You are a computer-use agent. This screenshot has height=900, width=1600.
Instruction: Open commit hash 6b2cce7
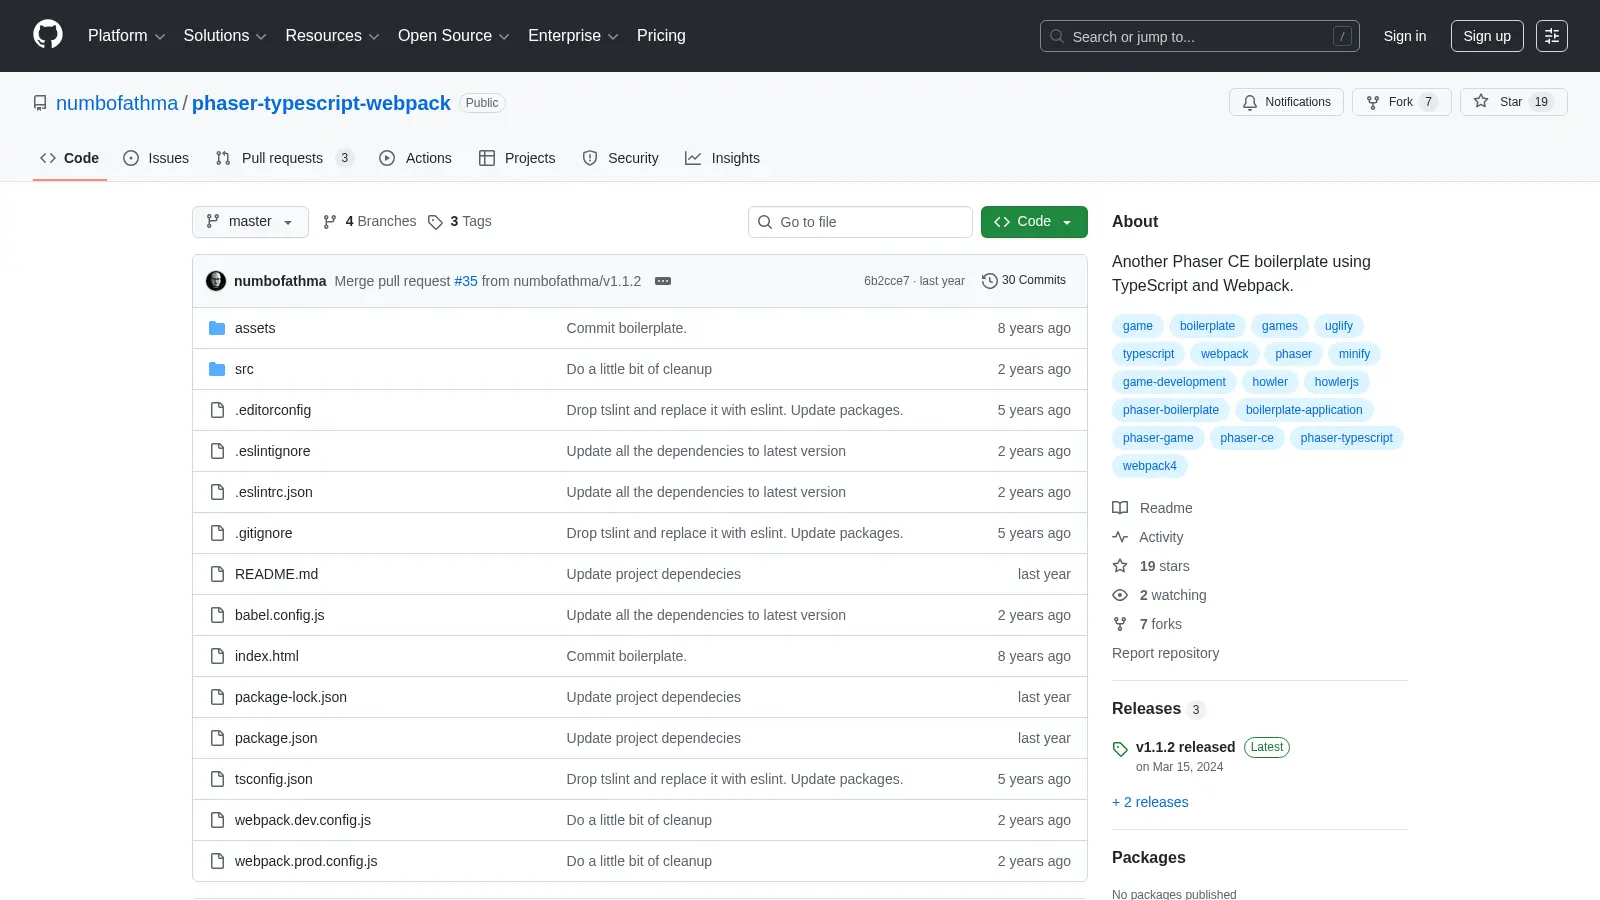tap(887, 281)
